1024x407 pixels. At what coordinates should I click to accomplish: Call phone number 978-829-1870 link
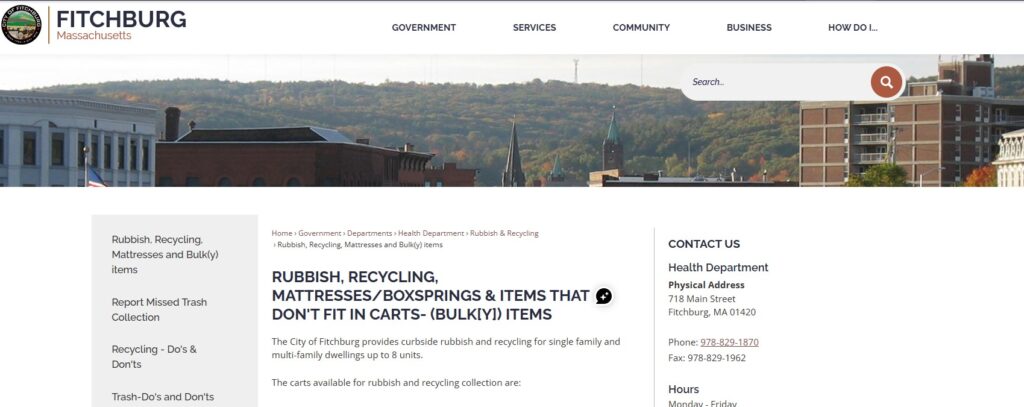[729, 342]
